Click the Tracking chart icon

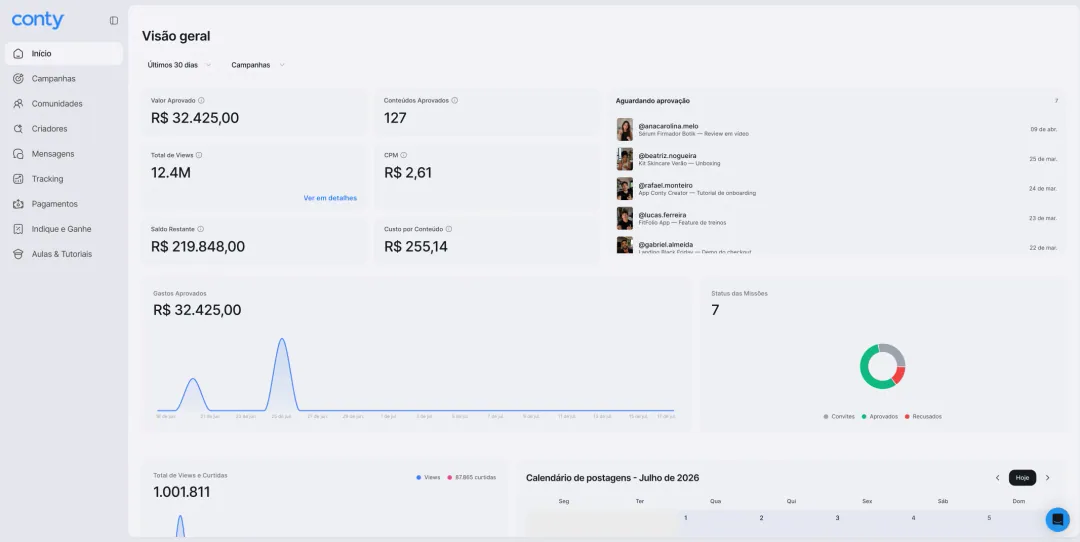click(19, 179)
